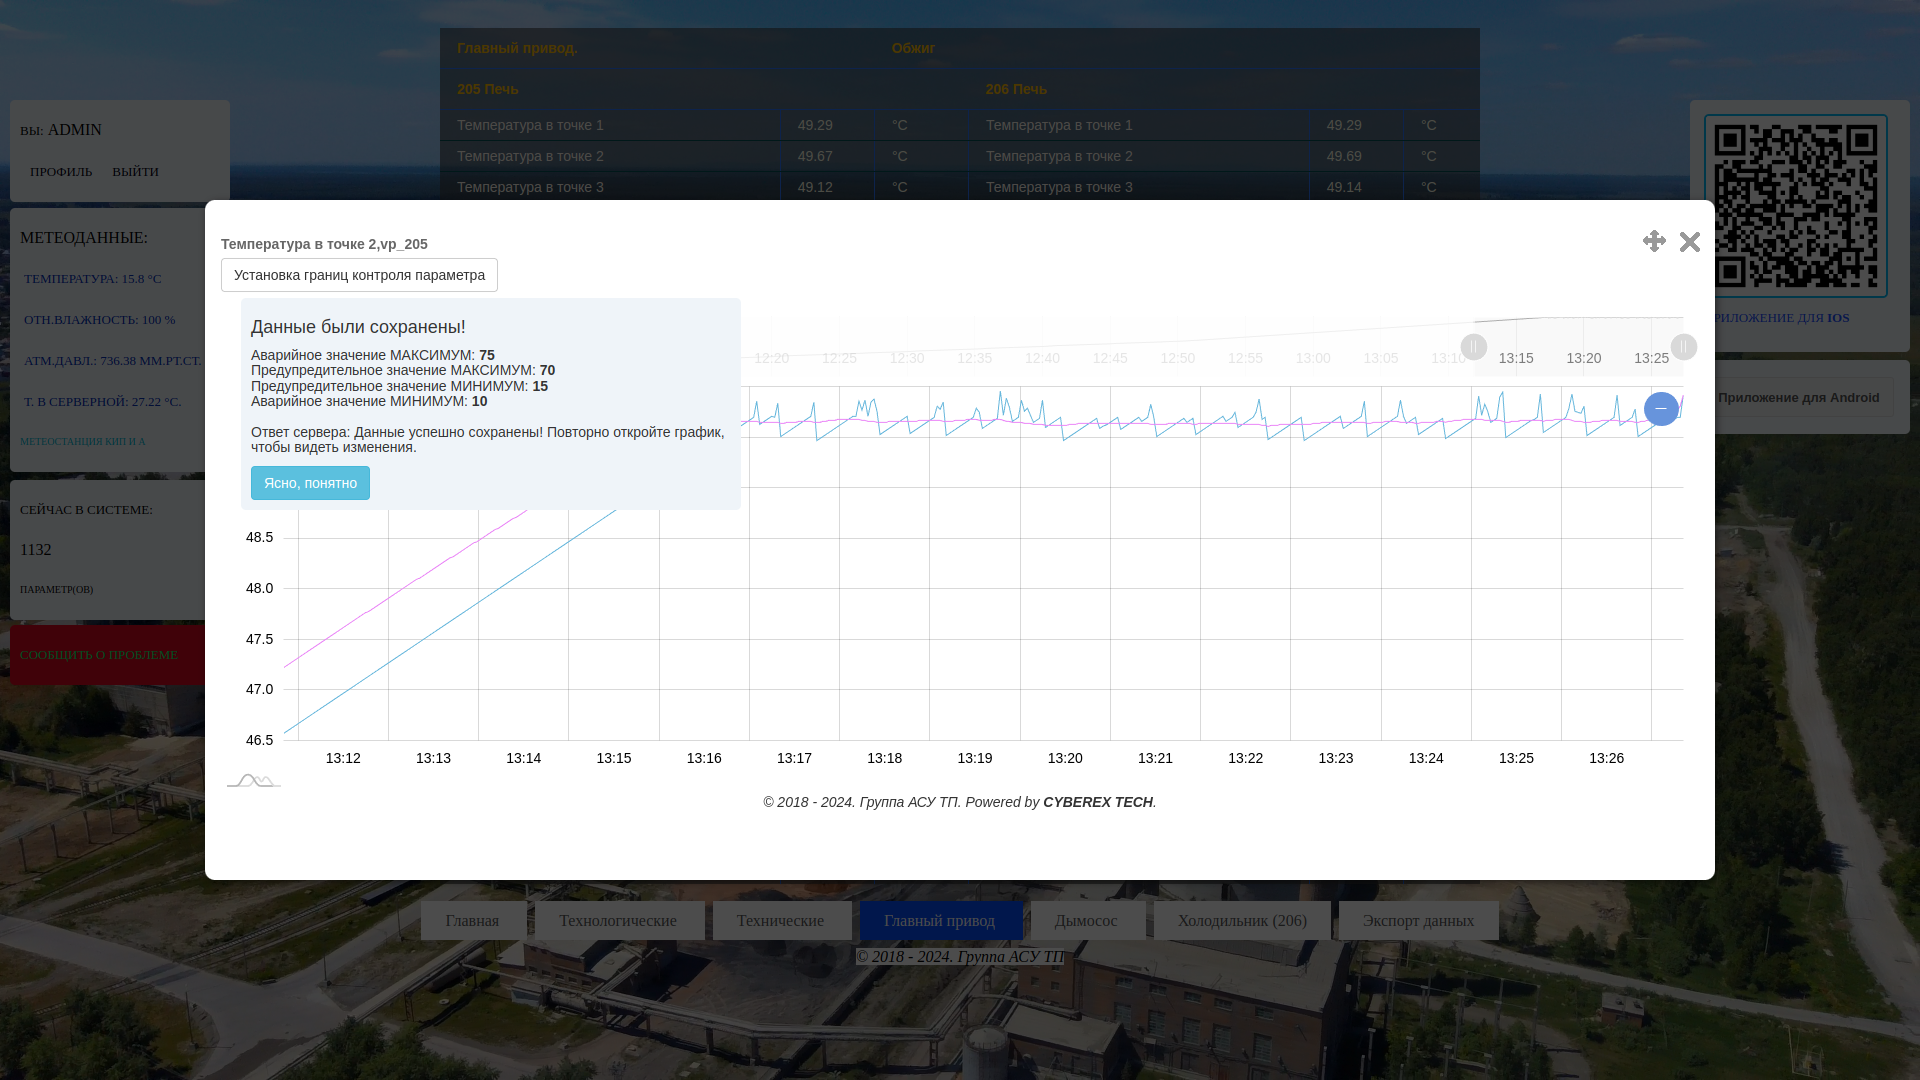
Task: Click the 13:20 label in the chart navigator
Action: [x=1584, y=358]
